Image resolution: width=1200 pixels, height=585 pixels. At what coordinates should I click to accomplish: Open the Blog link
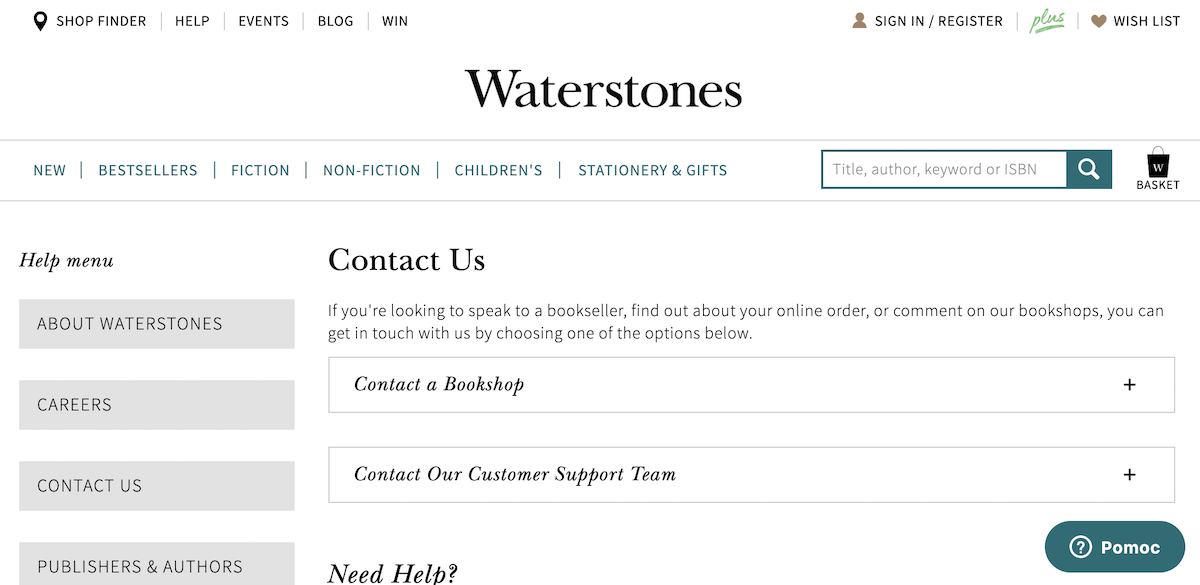pyautogui.click(x=335, y=21)
